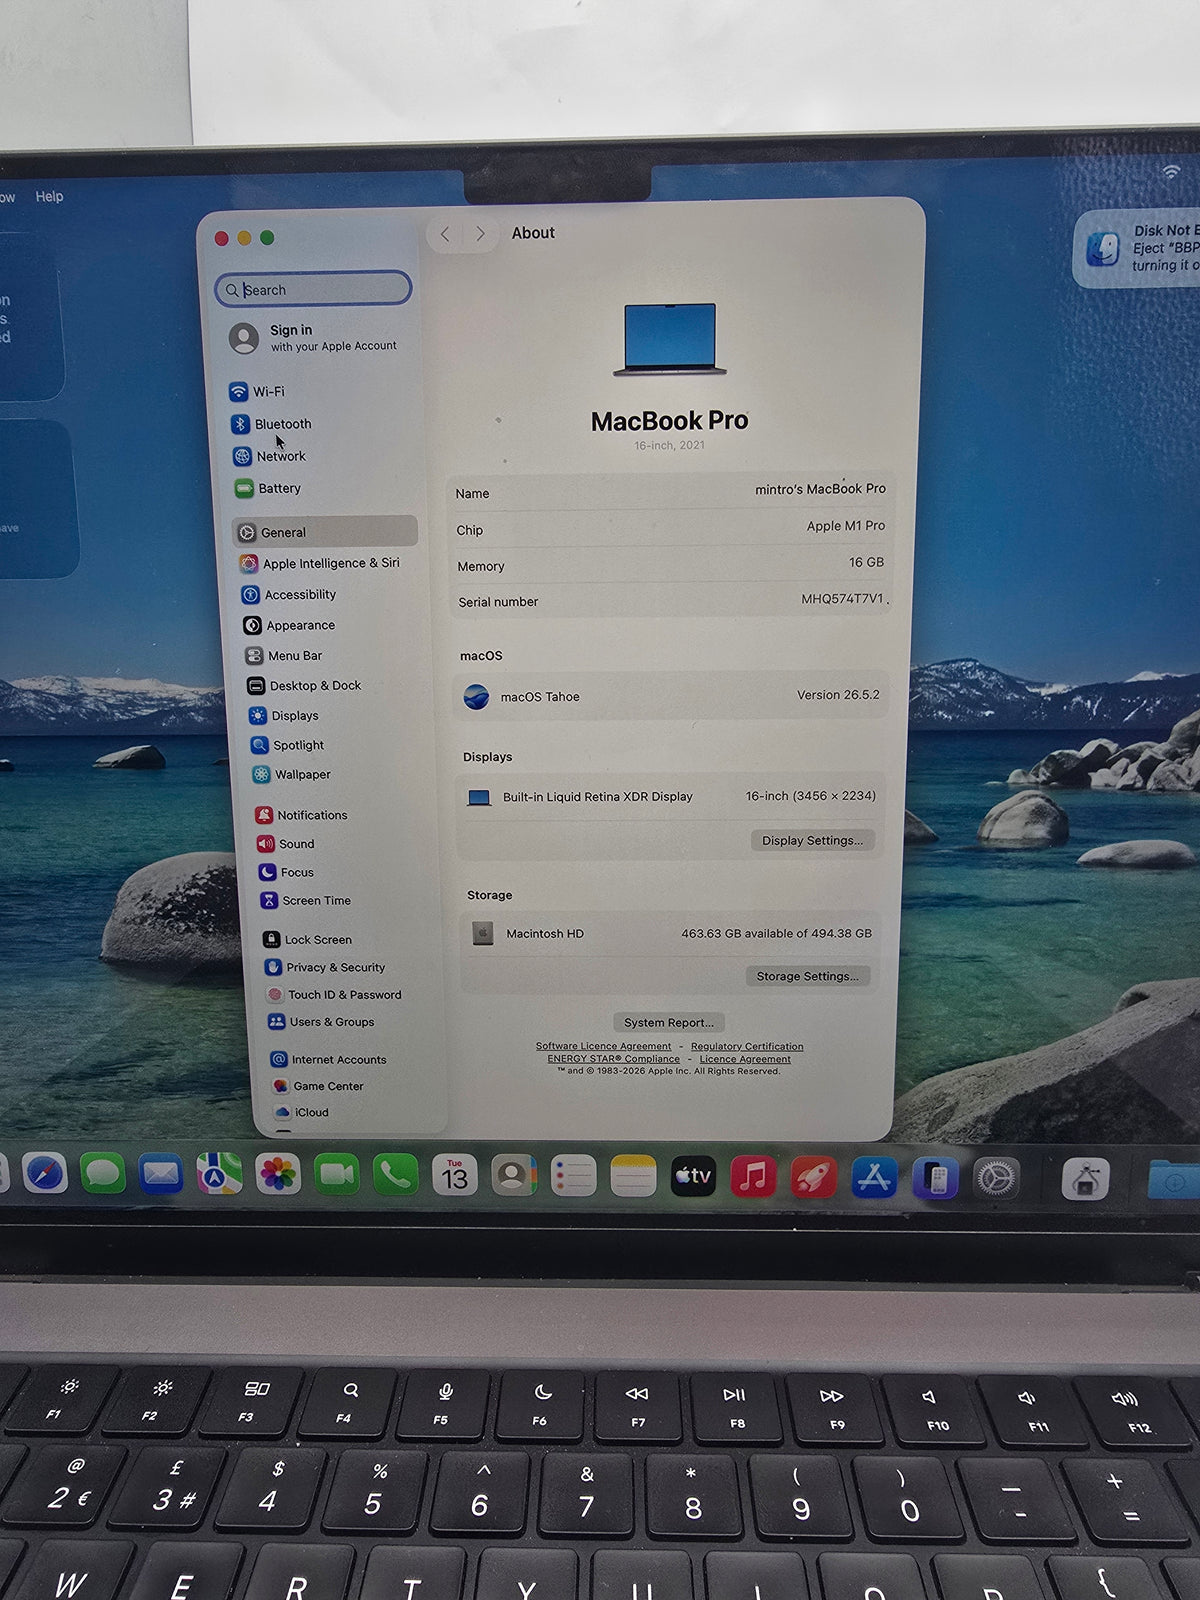The width and height of the screenshot is (1200, 1600).
Task: Launch Safari from the Dock
Action: 44,1174
